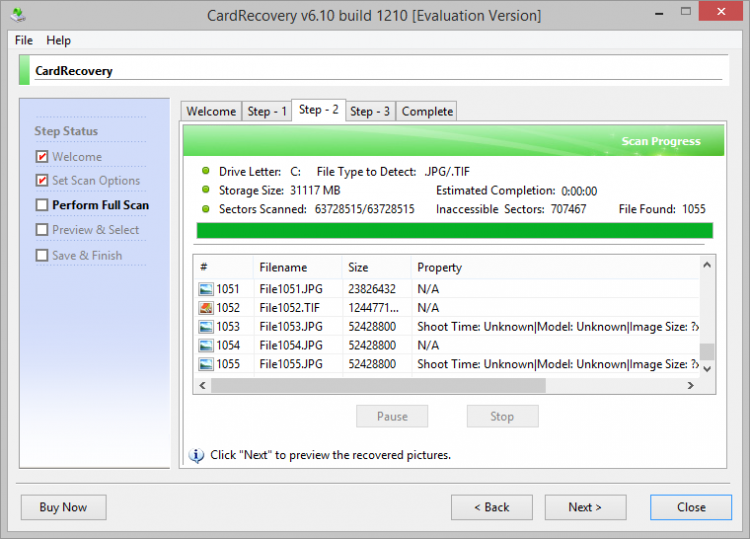Click the vertical scrollbar thumb in file list
This screenshot has height=539, width=750.
point(707,351)
